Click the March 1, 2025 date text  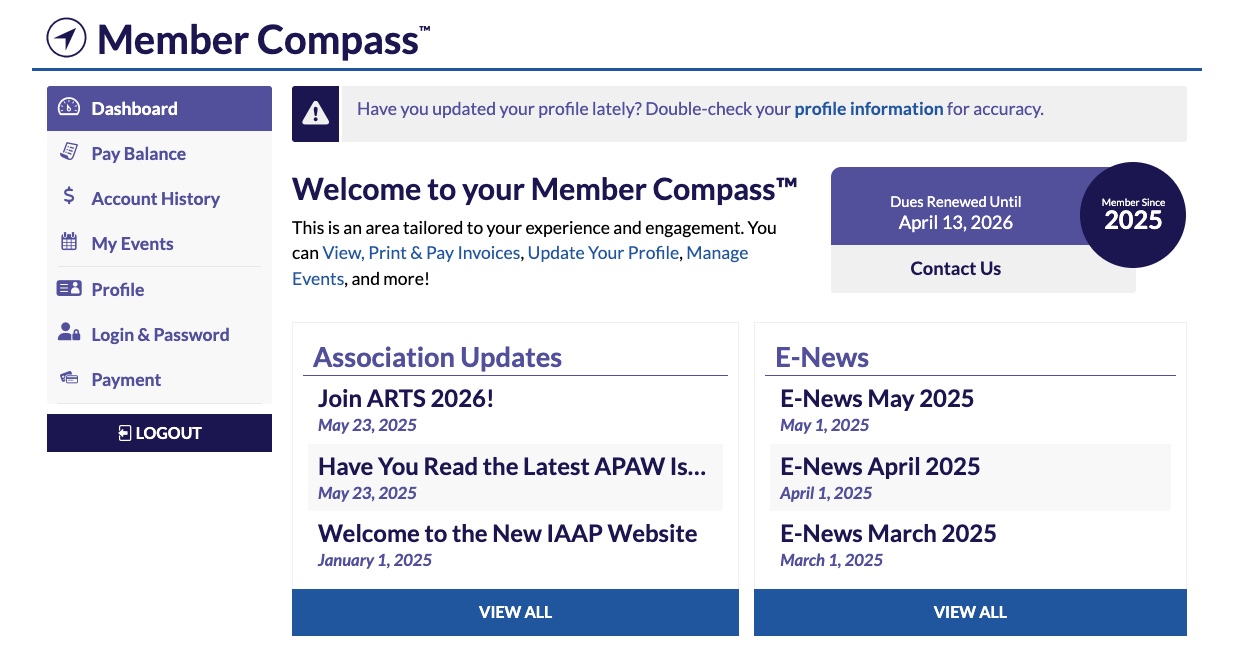pyautogui.click(x=831, y=560)
